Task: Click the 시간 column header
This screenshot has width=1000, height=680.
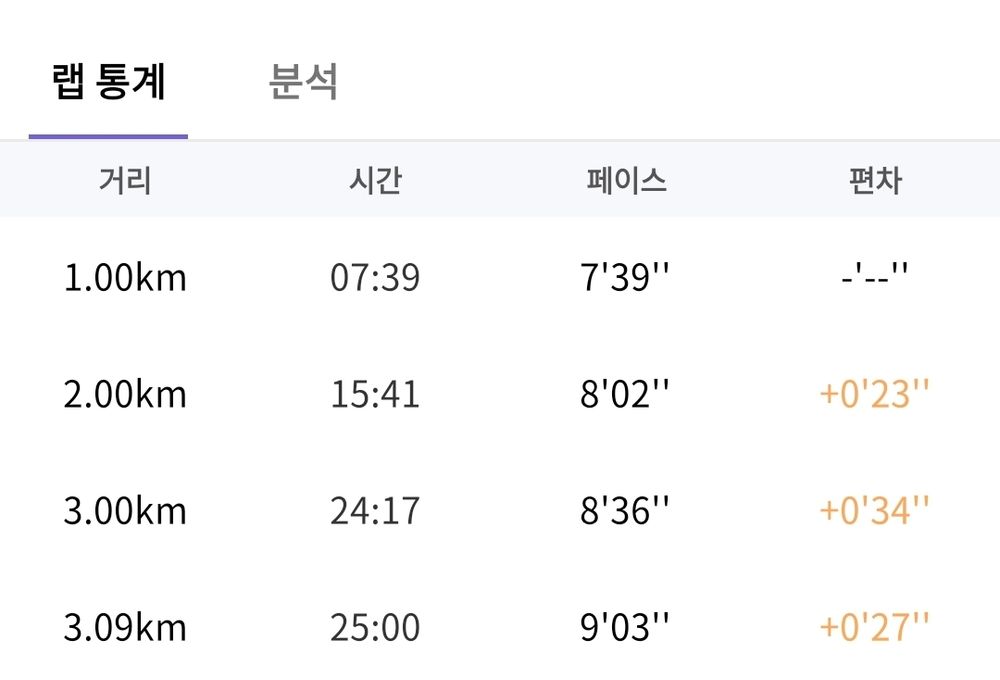Action: click(375, 181)
